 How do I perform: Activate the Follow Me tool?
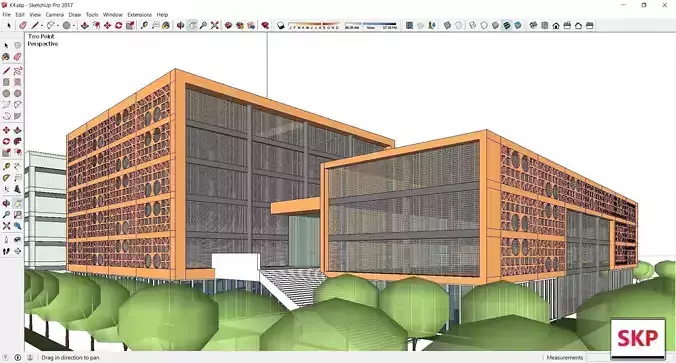point(17,141)
